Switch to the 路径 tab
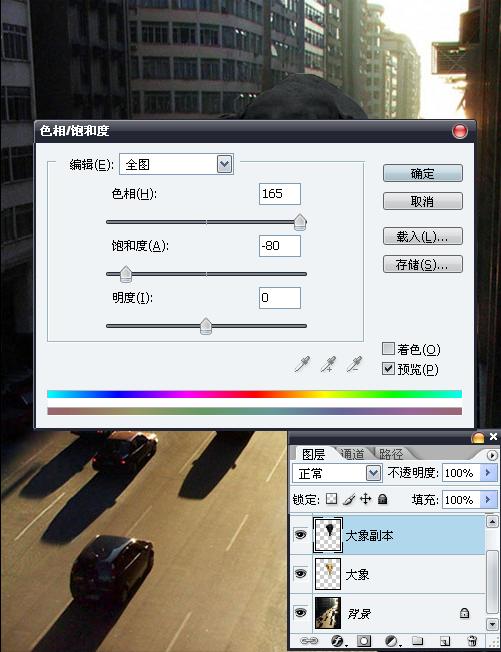Viewport: 501px width, 652px height. pyautogui.click(x=391, y=454)
